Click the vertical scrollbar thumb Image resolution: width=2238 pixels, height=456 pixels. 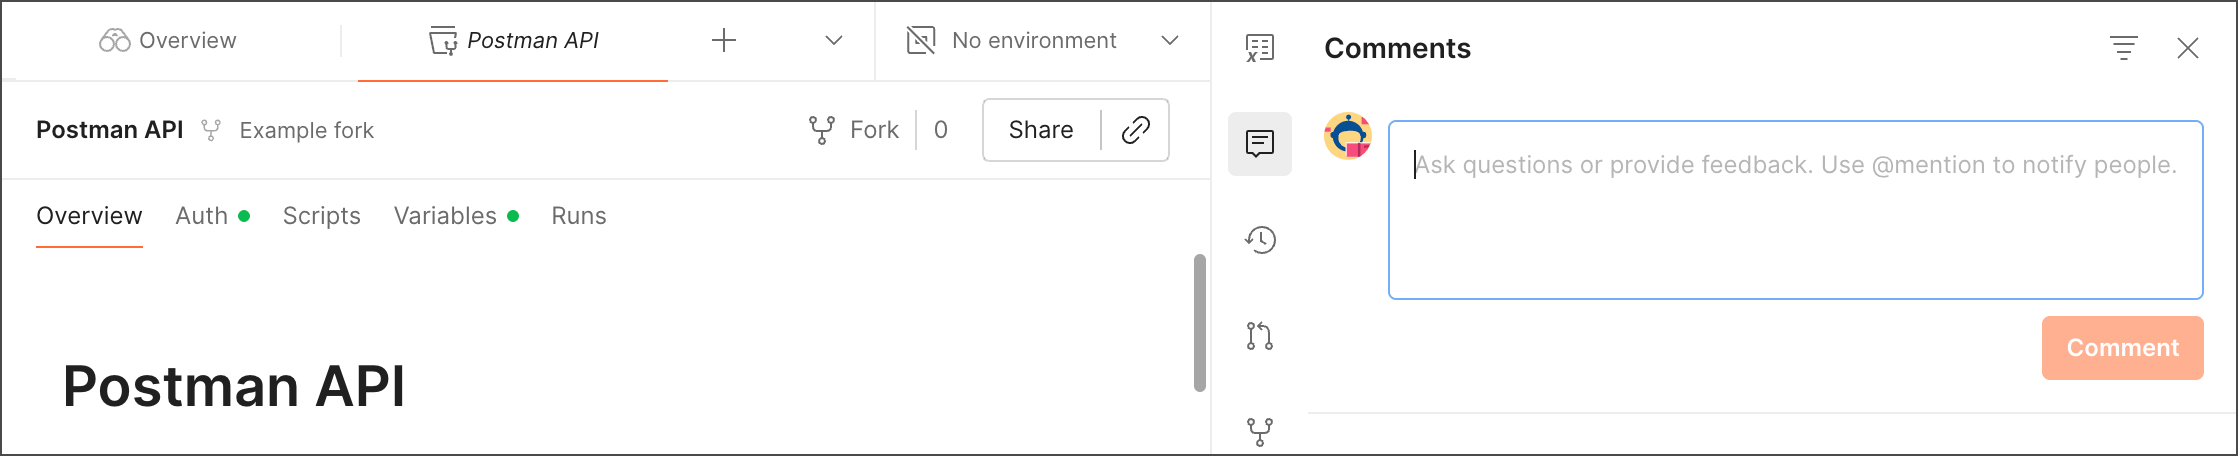[1200, 322]
